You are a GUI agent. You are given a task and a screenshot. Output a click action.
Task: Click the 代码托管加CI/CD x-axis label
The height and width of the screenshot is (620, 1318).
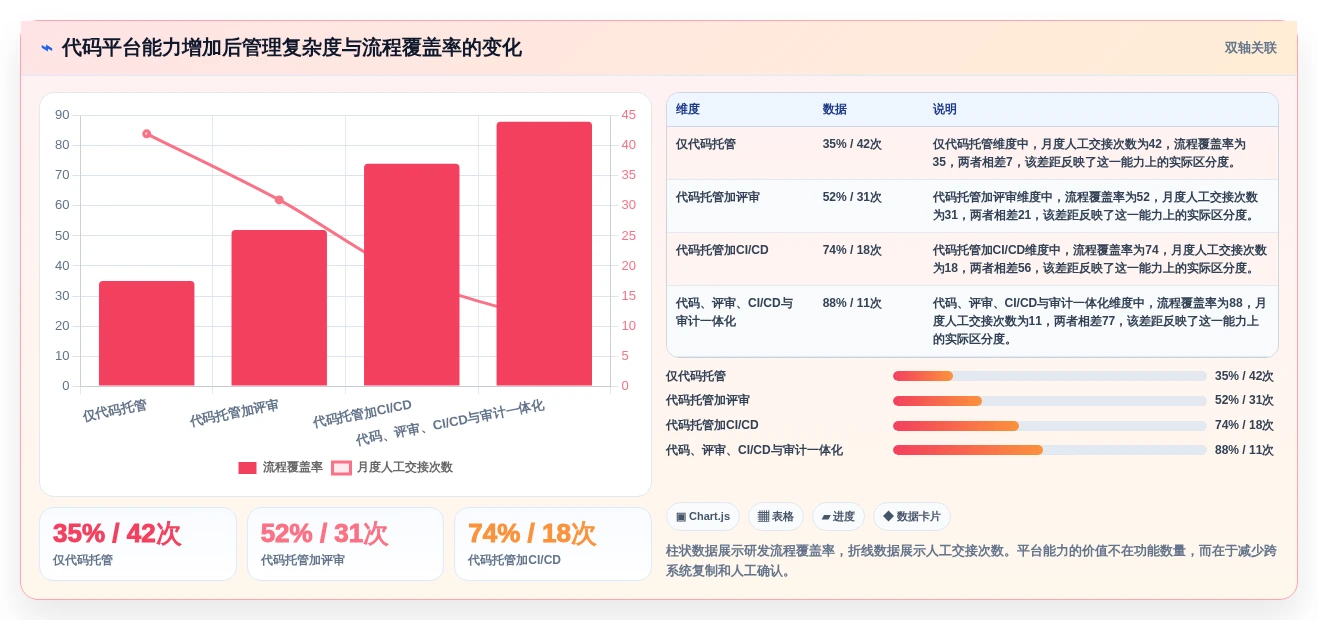pyautogui.click(x=362, y=414)
